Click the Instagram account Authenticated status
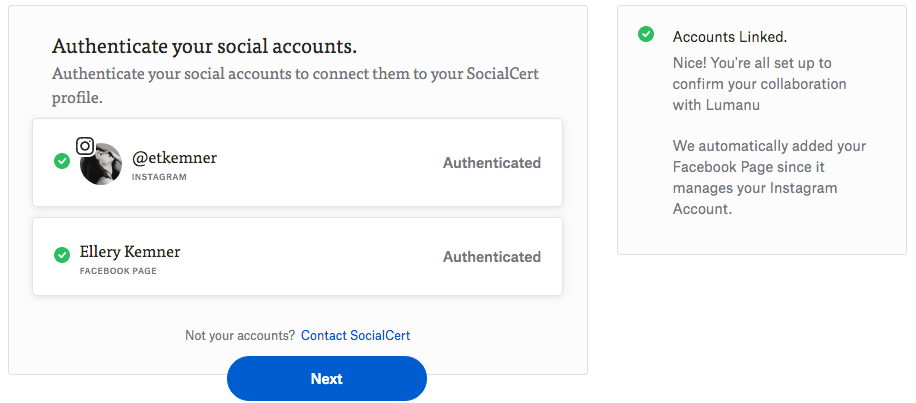 pyautogui.click(x=492, y=162)
